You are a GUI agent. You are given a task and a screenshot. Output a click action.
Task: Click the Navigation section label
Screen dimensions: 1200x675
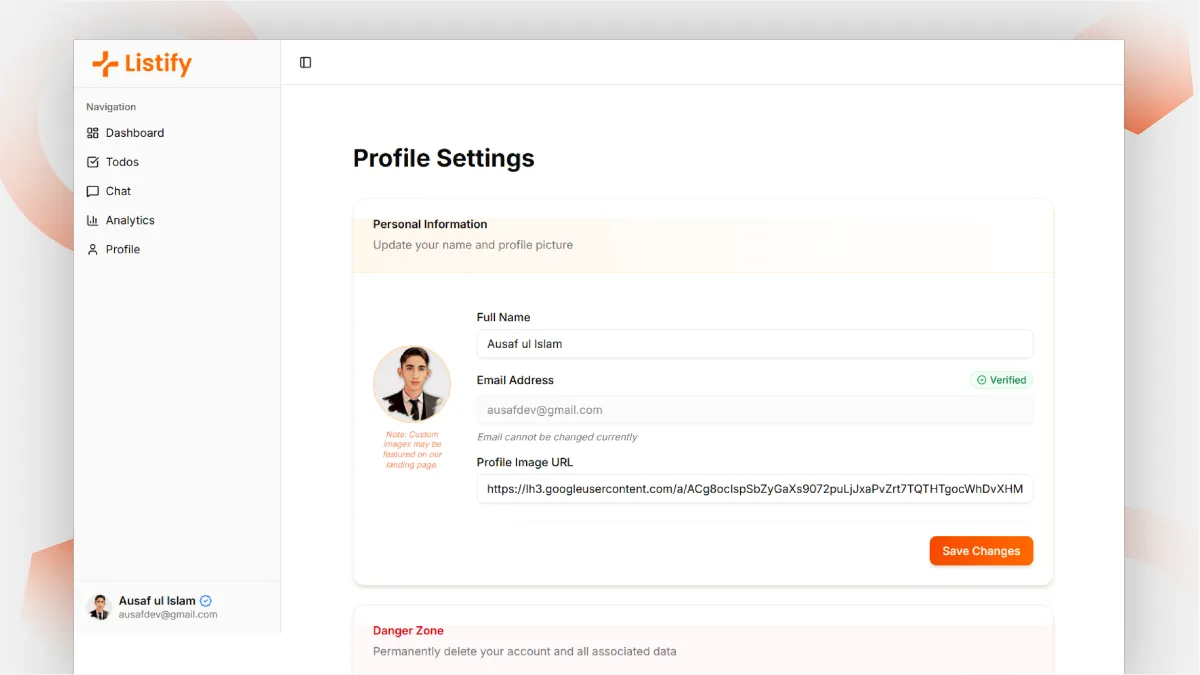click(x=111, y=107)
